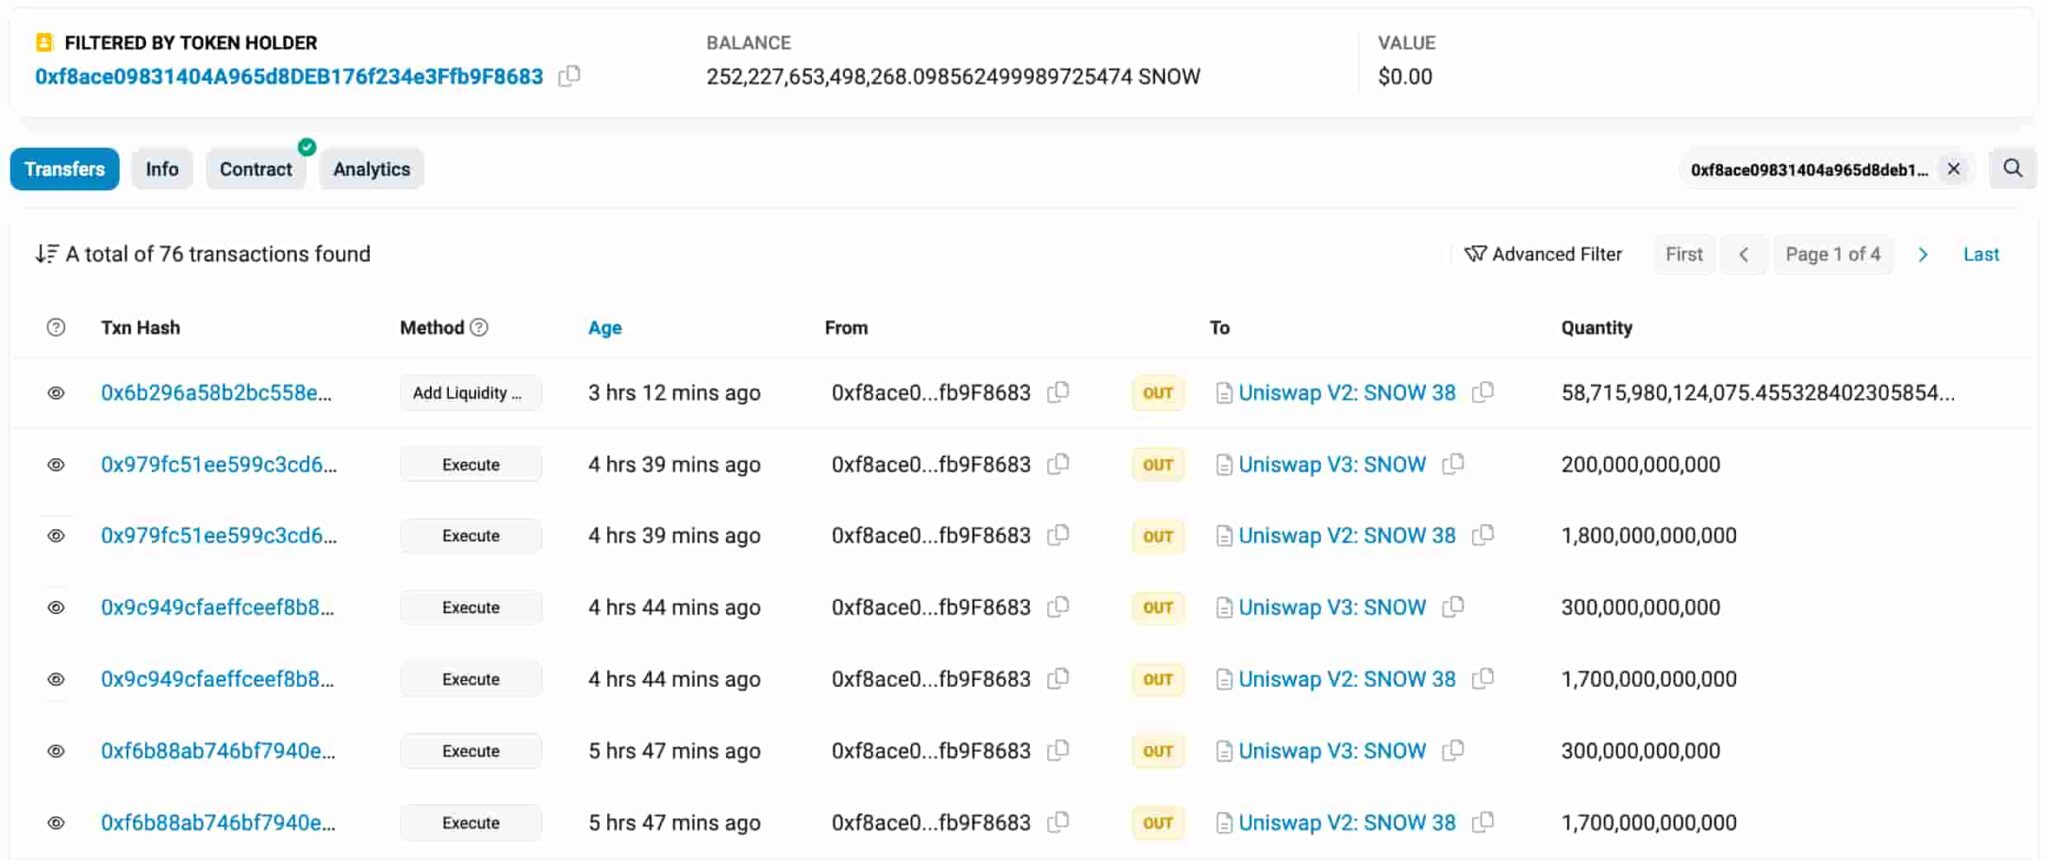Click the Age column header
The height and width of the screenshot is (860, 2048).
tap(604, 327)
